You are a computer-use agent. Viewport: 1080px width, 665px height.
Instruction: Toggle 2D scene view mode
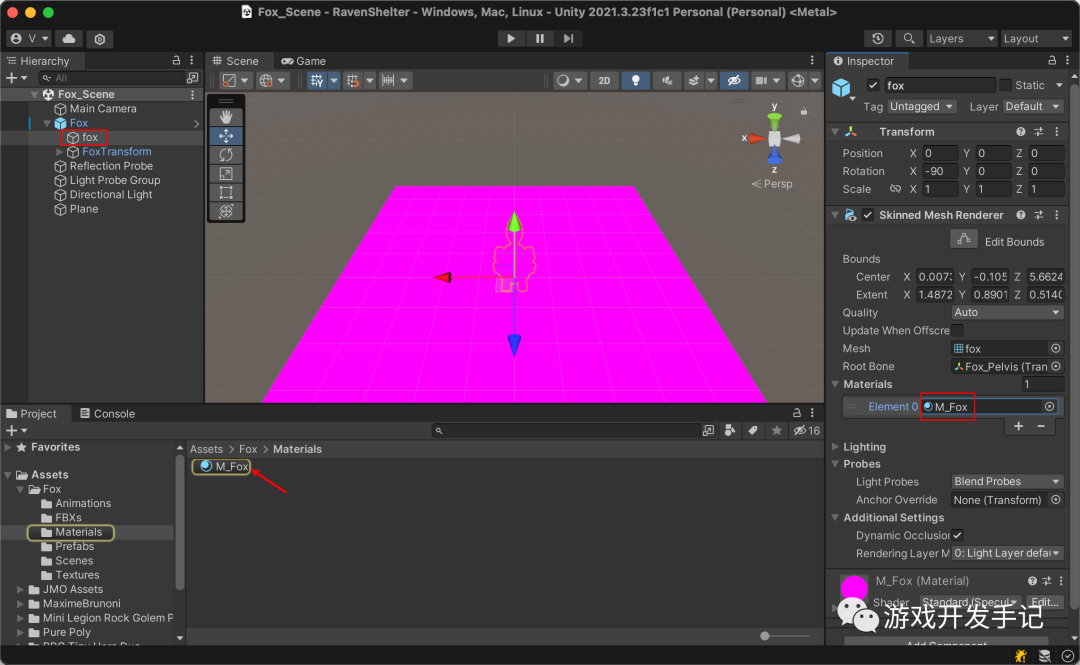[604, 81]
